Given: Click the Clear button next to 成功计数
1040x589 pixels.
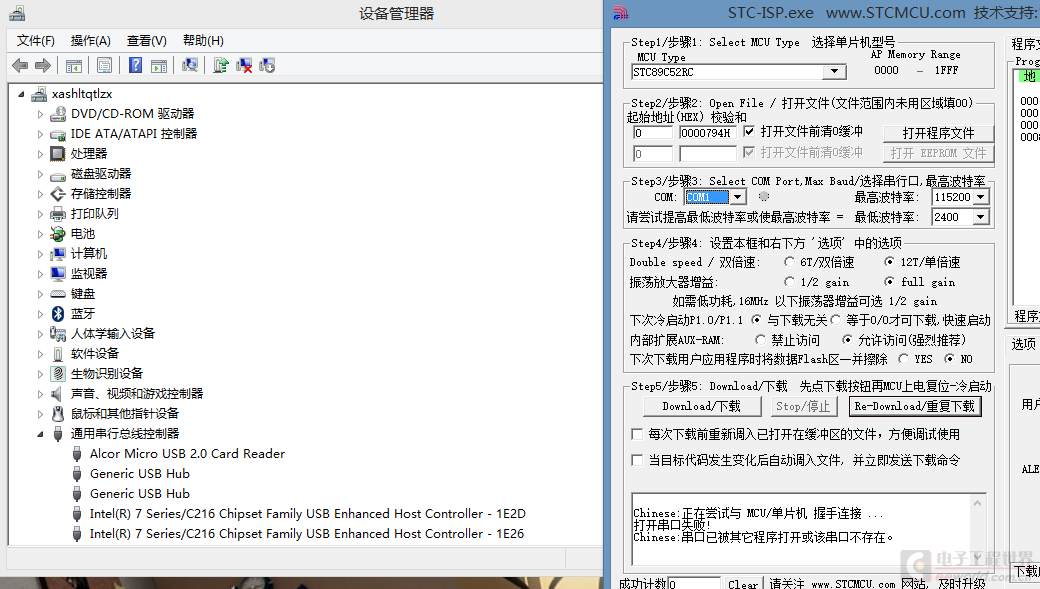Looking at the screenshot, I should 743,584.
